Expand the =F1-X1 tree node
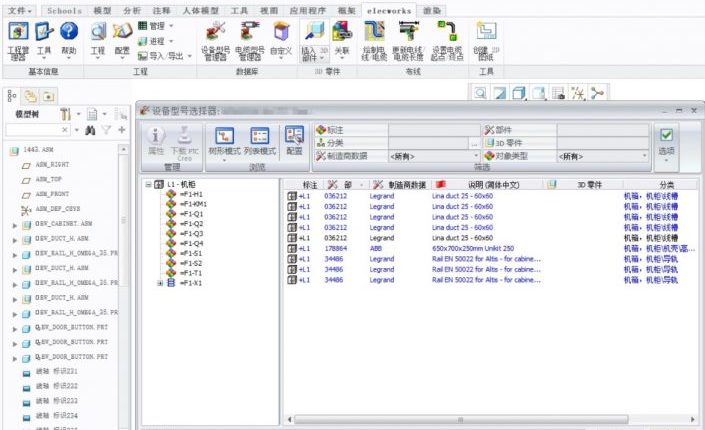 160,283
